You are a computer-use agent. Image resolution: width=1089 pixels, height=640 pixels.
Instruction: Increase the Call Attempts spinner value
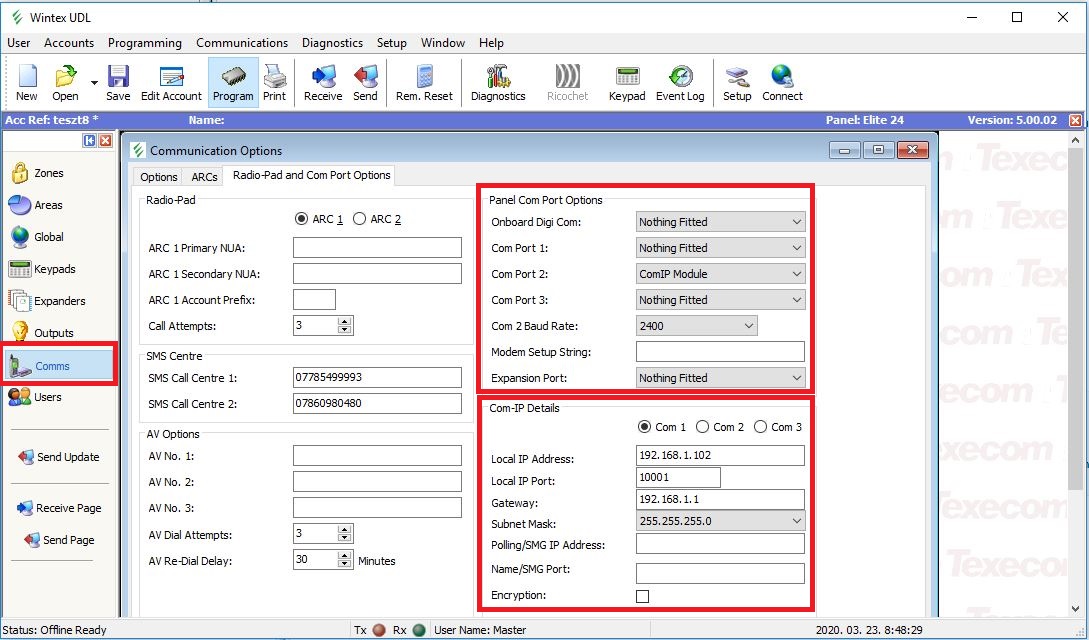click(346, 321)
